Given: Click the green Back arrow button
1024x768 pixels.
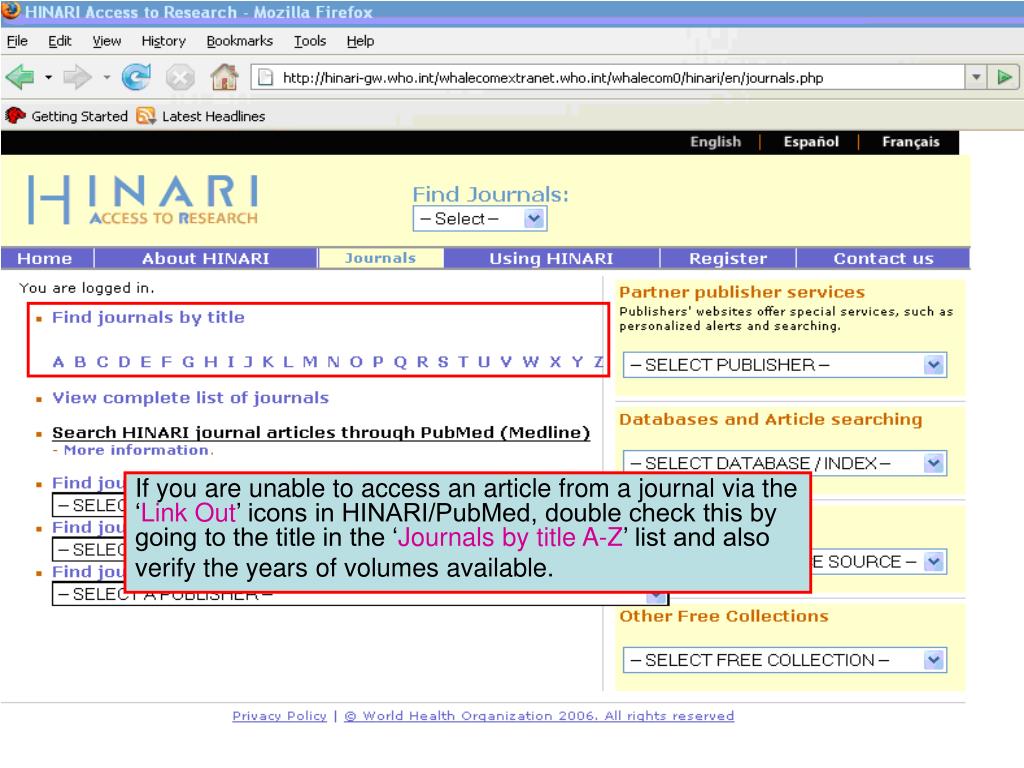Looking at the screenshot, I should point(20,78).
